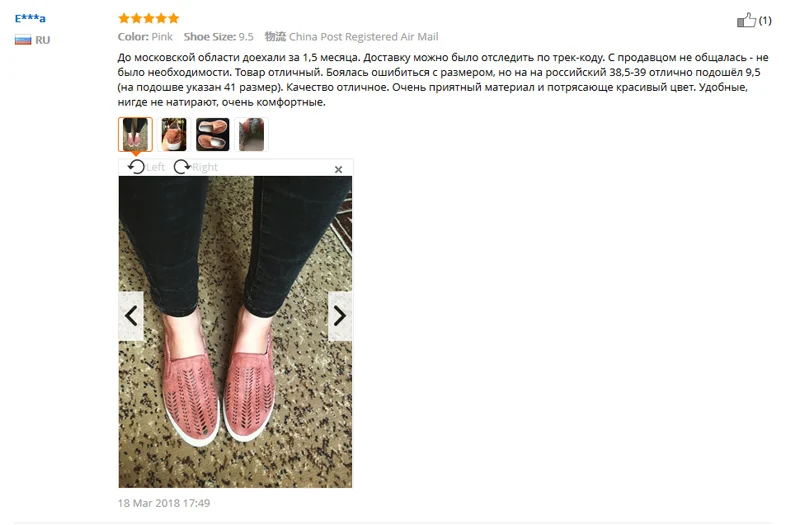Click the middle (third) rating star
This screenshot has width=800, height=525.
(x=148, y=19)
